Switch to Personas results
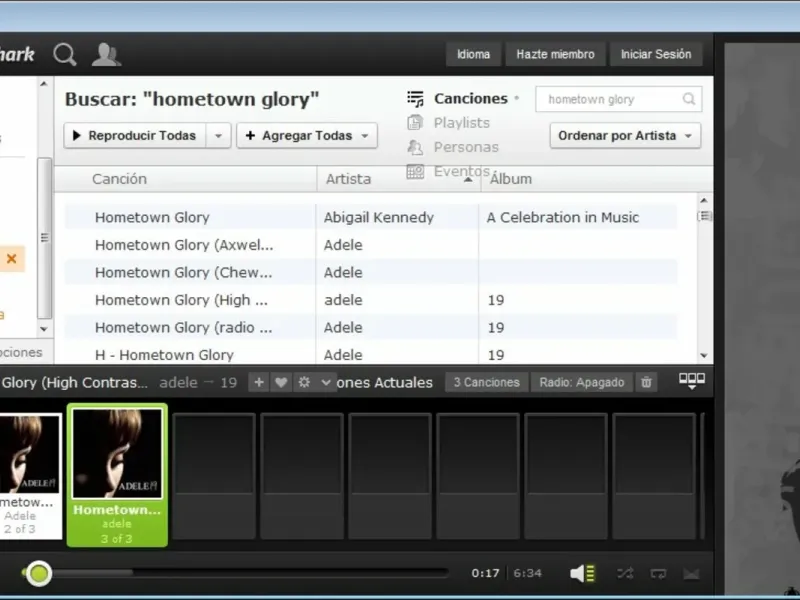This screenshot has width=800, height=600. pos(466,147)
